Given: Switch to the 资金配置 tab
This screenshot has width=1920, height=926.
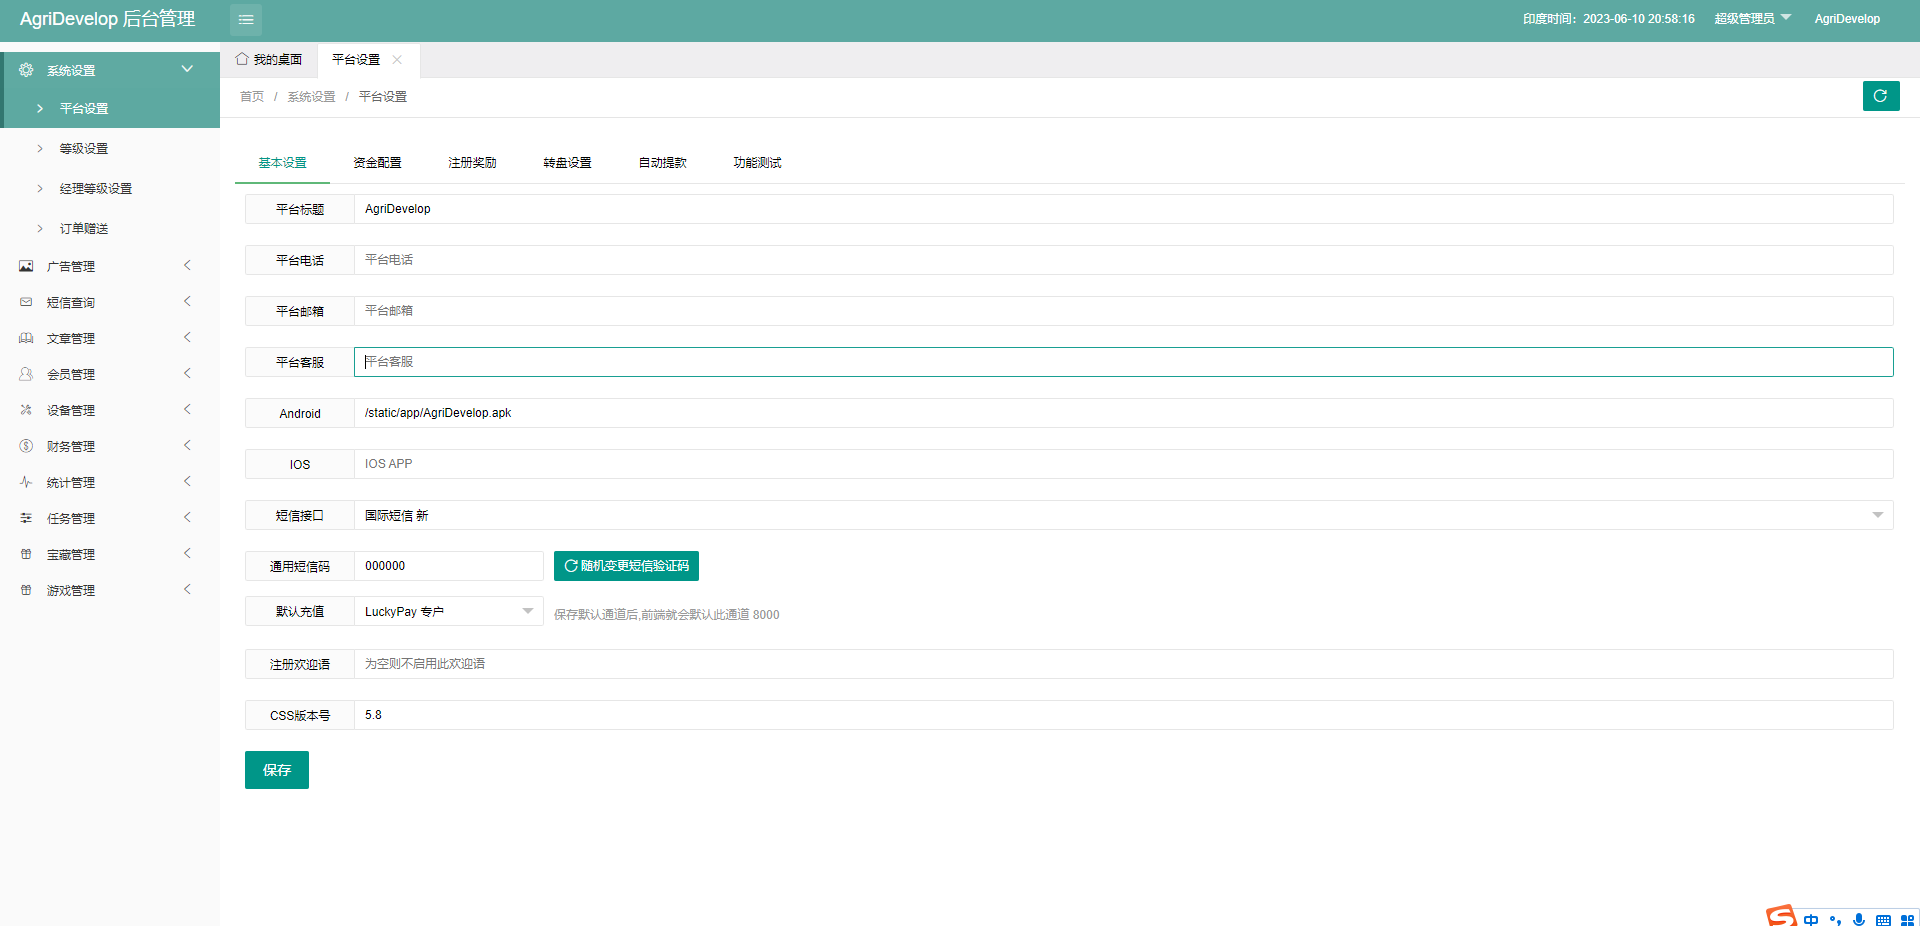Looking at the screenshot, I should pos(377,163).
